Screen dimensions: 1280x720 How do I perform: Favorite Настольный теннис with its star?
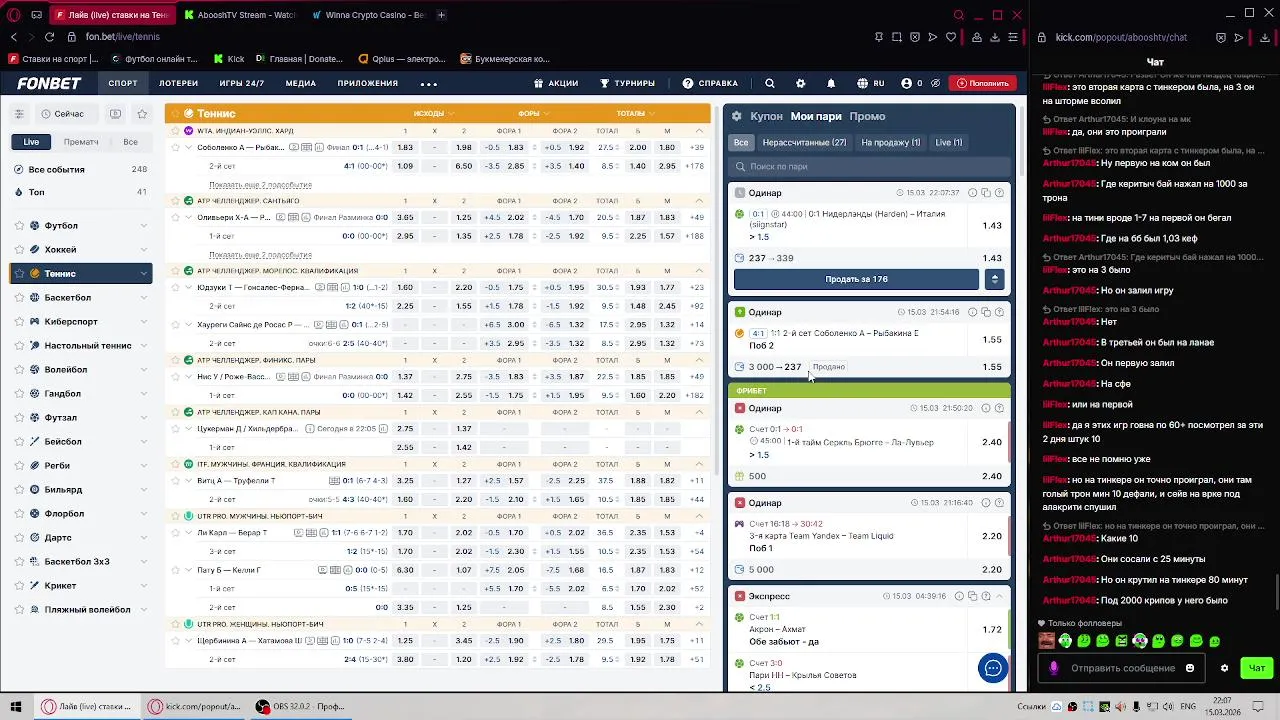click(19, 345)
